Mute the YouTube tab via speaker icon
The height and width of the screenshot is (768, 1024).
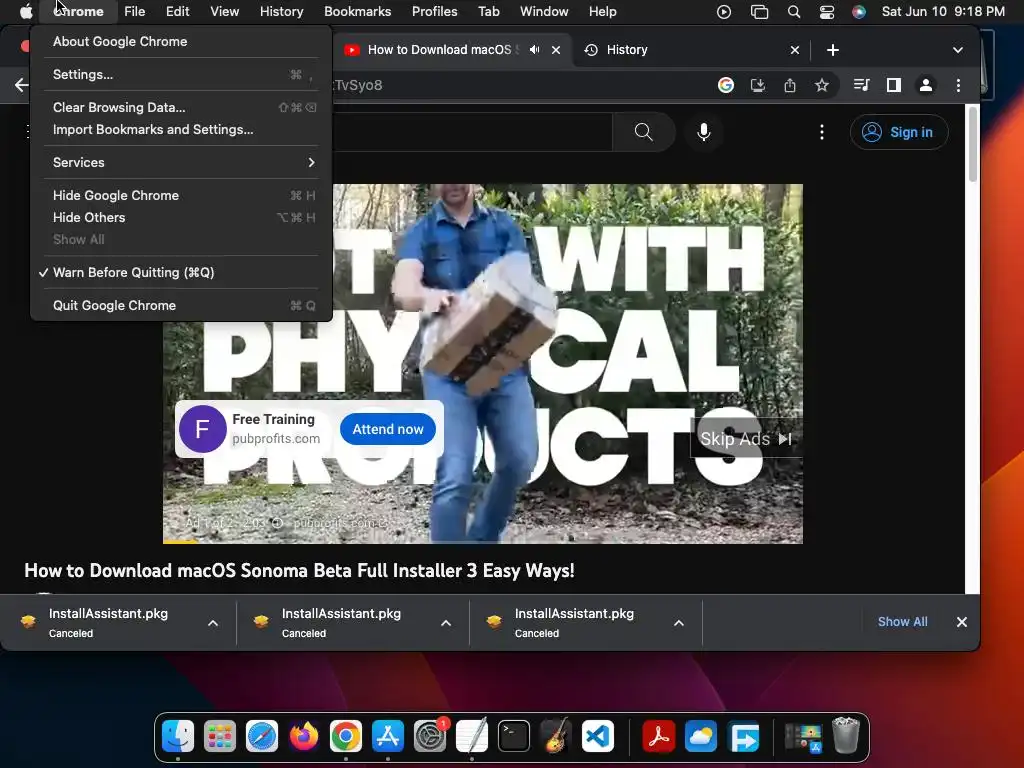[x=534, y=50]
